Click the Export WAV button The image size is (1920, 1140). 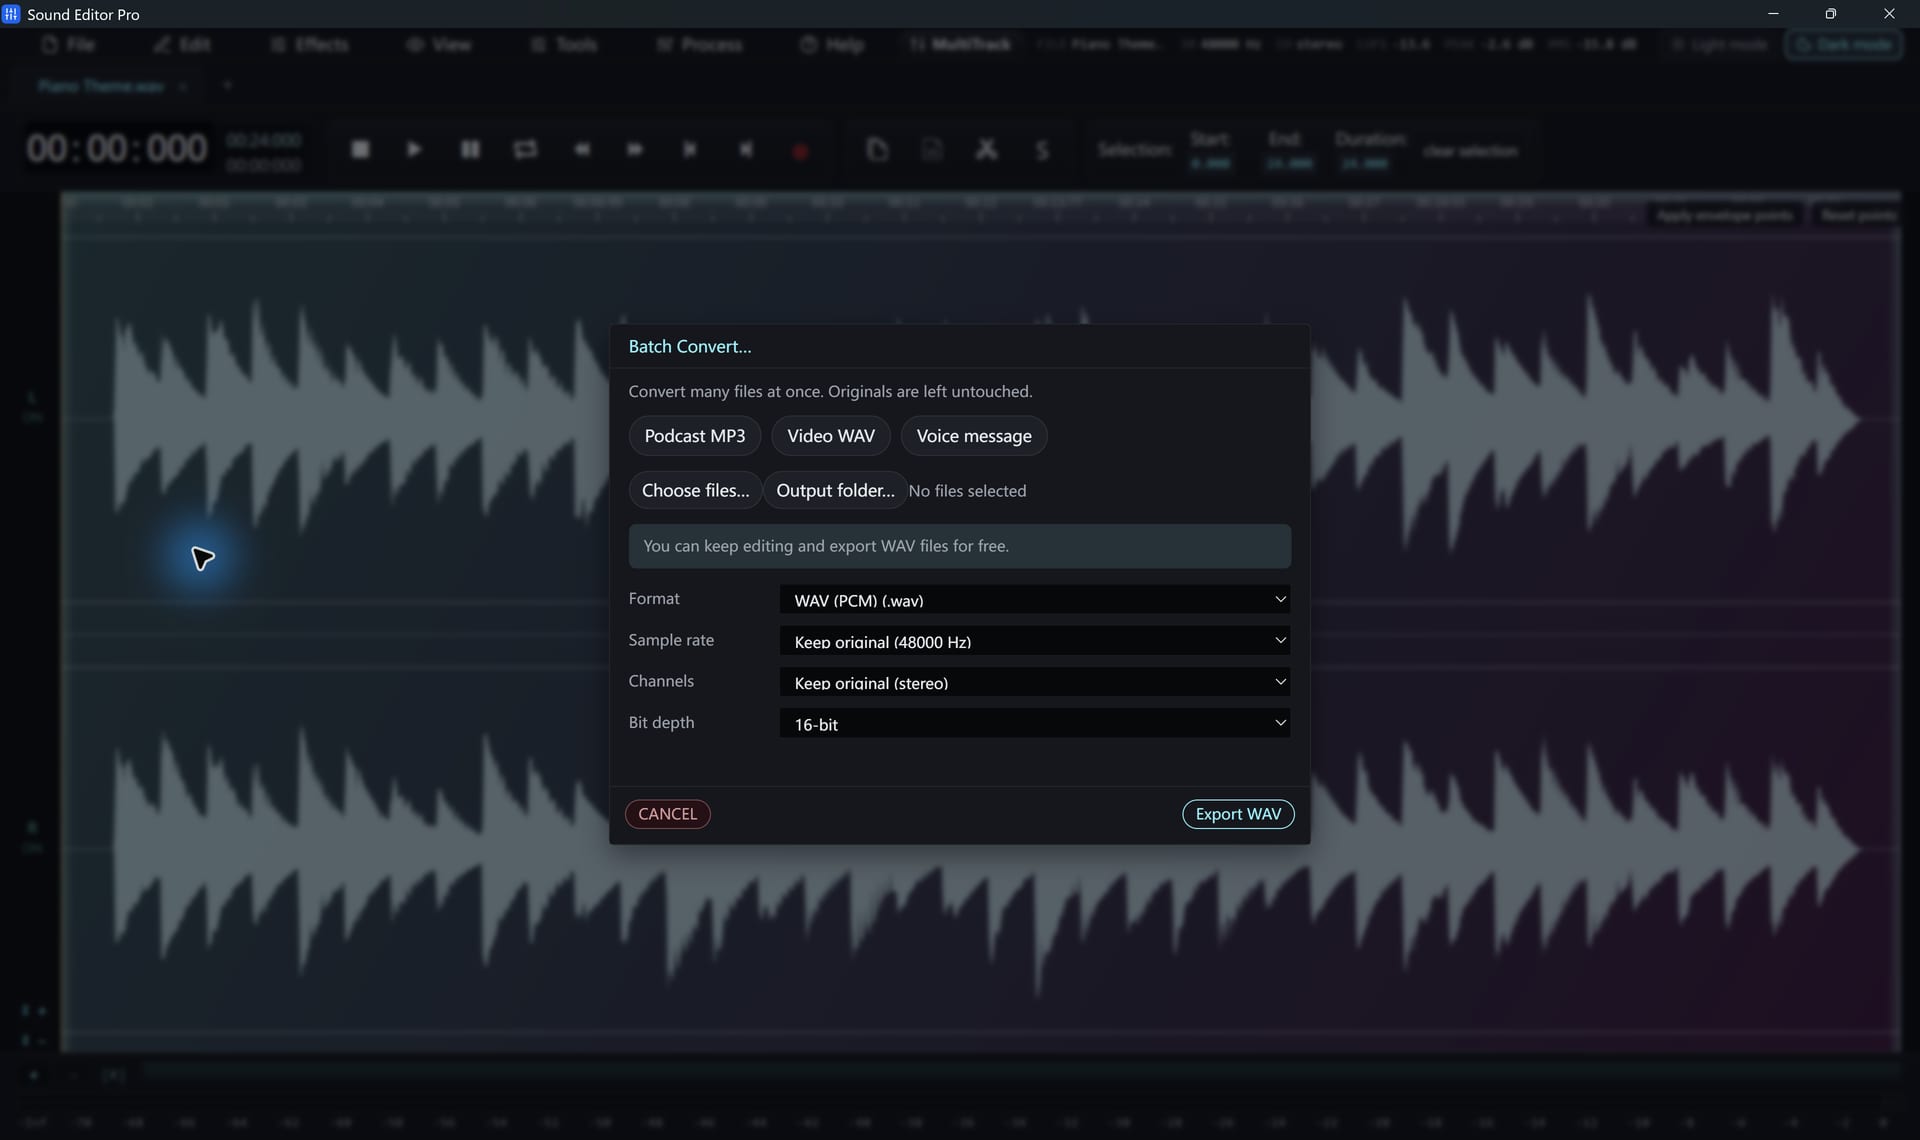tap(1238, 814)
